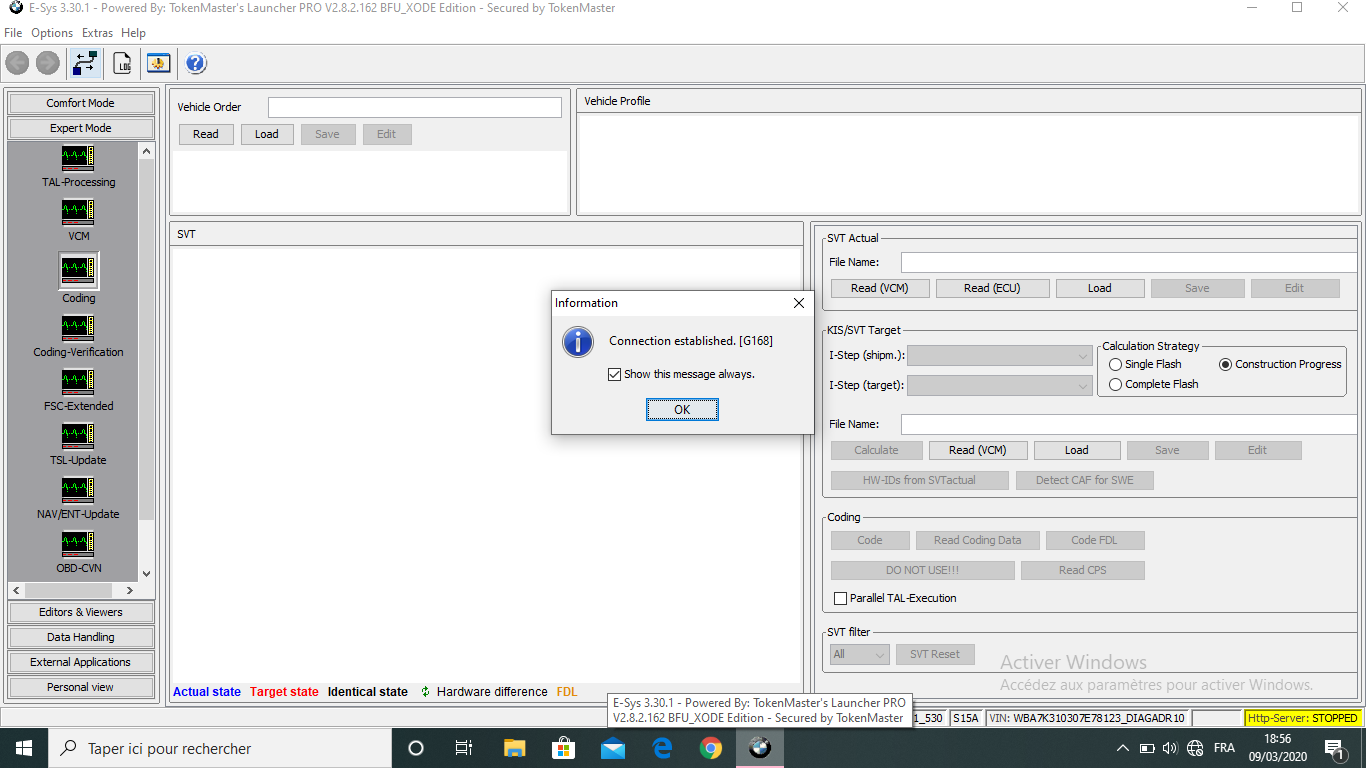Open the FSC-Extended module icon
The height and width of the screenshot is (768, 1366).
click(x=78, y=382)
